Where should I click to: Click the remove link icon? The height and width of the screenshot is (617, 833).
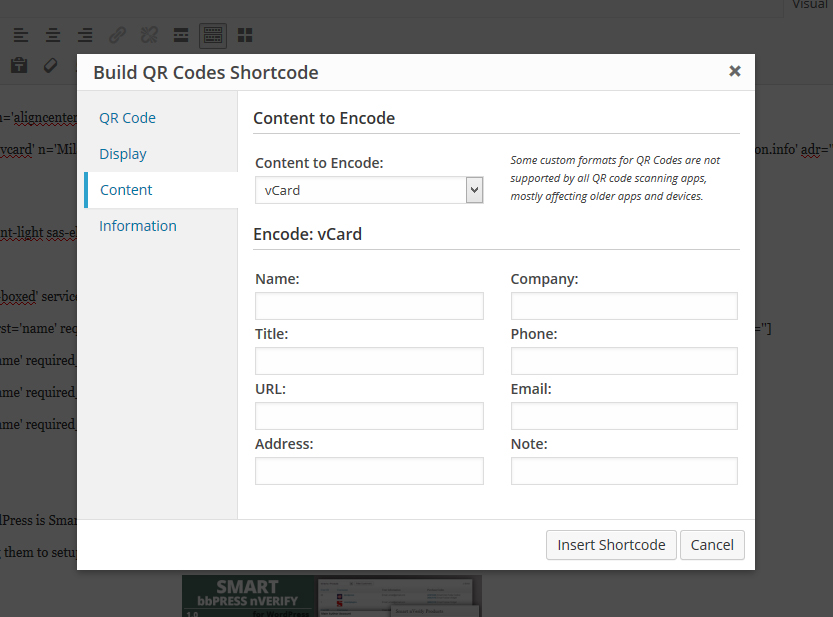coord(149,36)
